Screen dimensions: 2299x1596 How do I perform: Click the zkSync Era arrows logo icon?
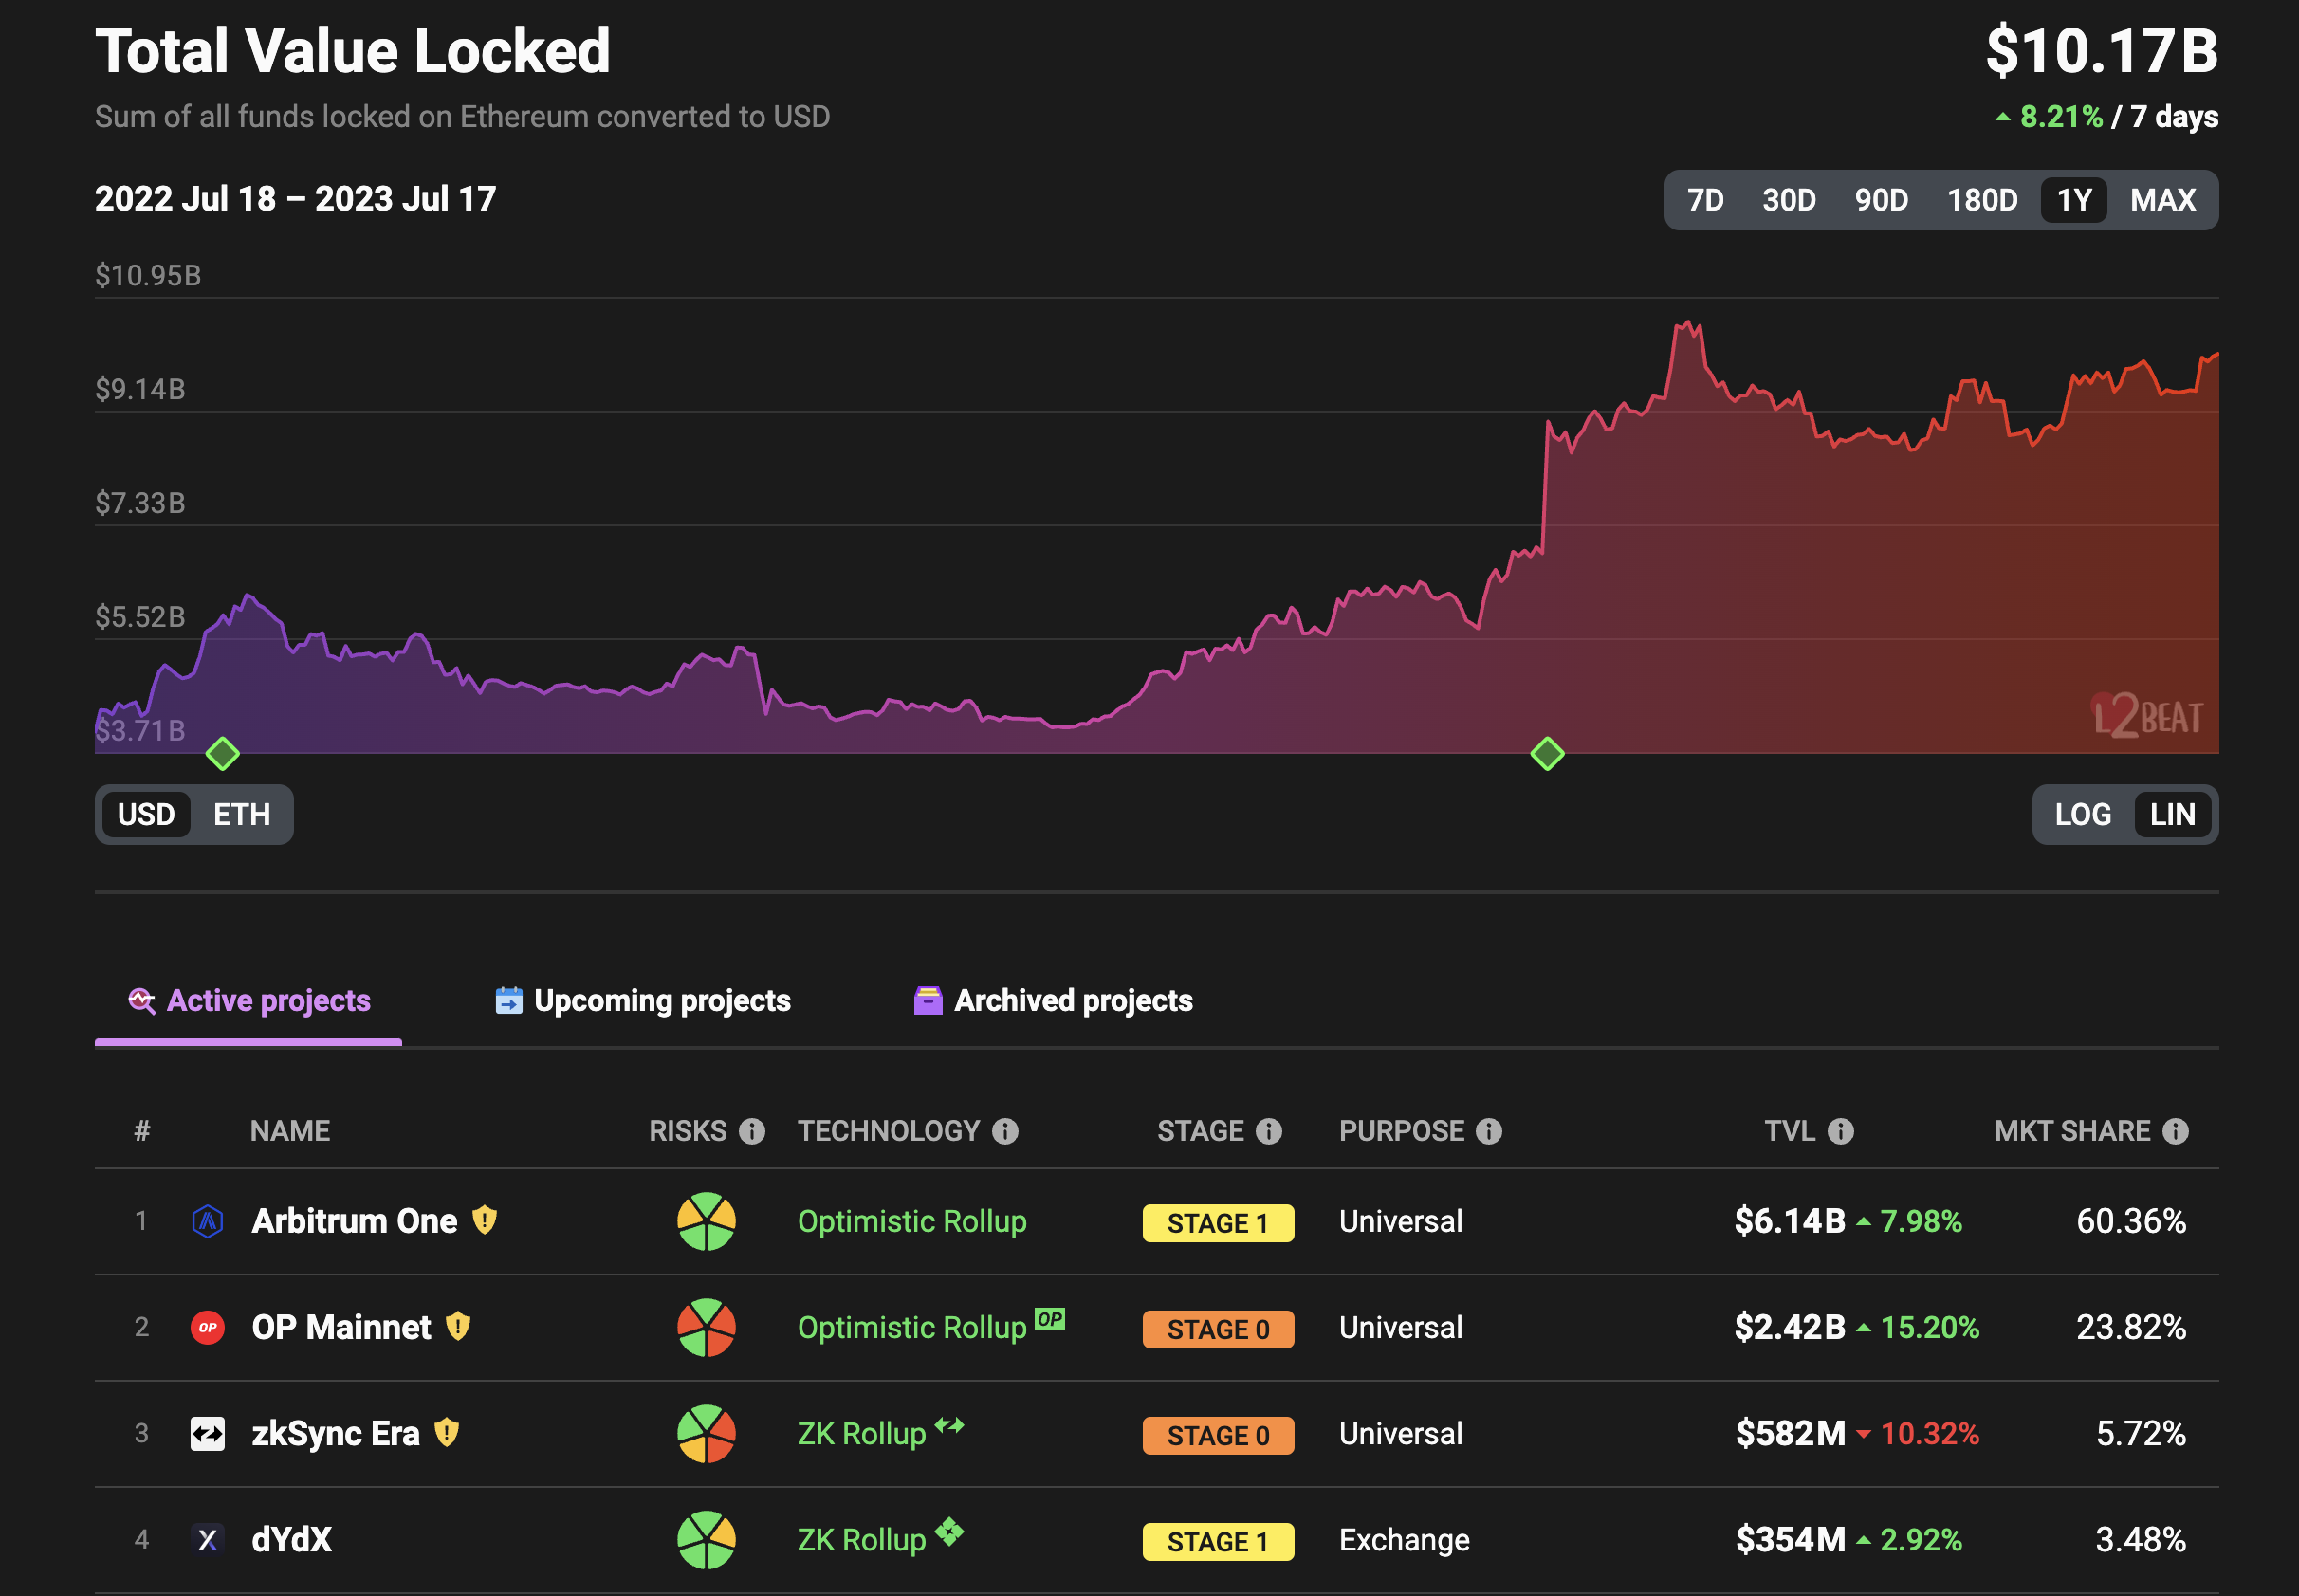pos(207,1434)
